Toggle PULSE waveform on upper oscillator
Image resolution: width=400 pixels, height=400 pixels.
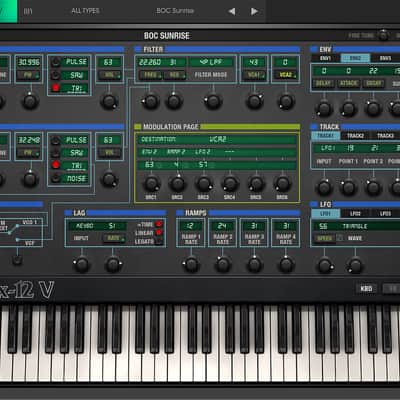click(x=56, y=62)
